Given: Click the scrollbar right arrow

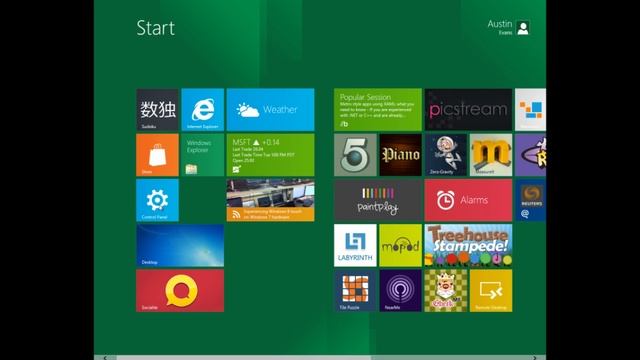Looking at the screenshot, I should [535, 358].
